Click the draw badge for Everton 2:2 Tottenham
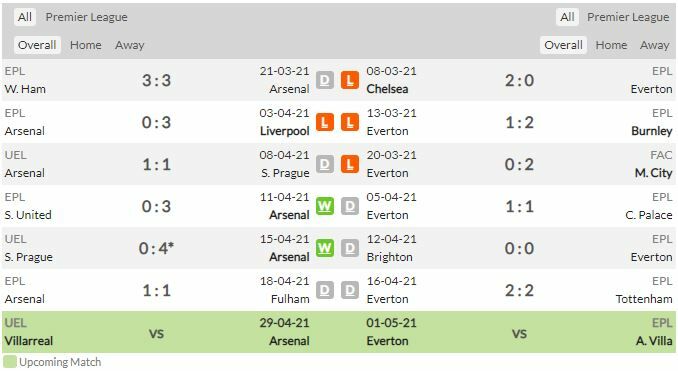The image size is (678, 371). pos(350,290)
